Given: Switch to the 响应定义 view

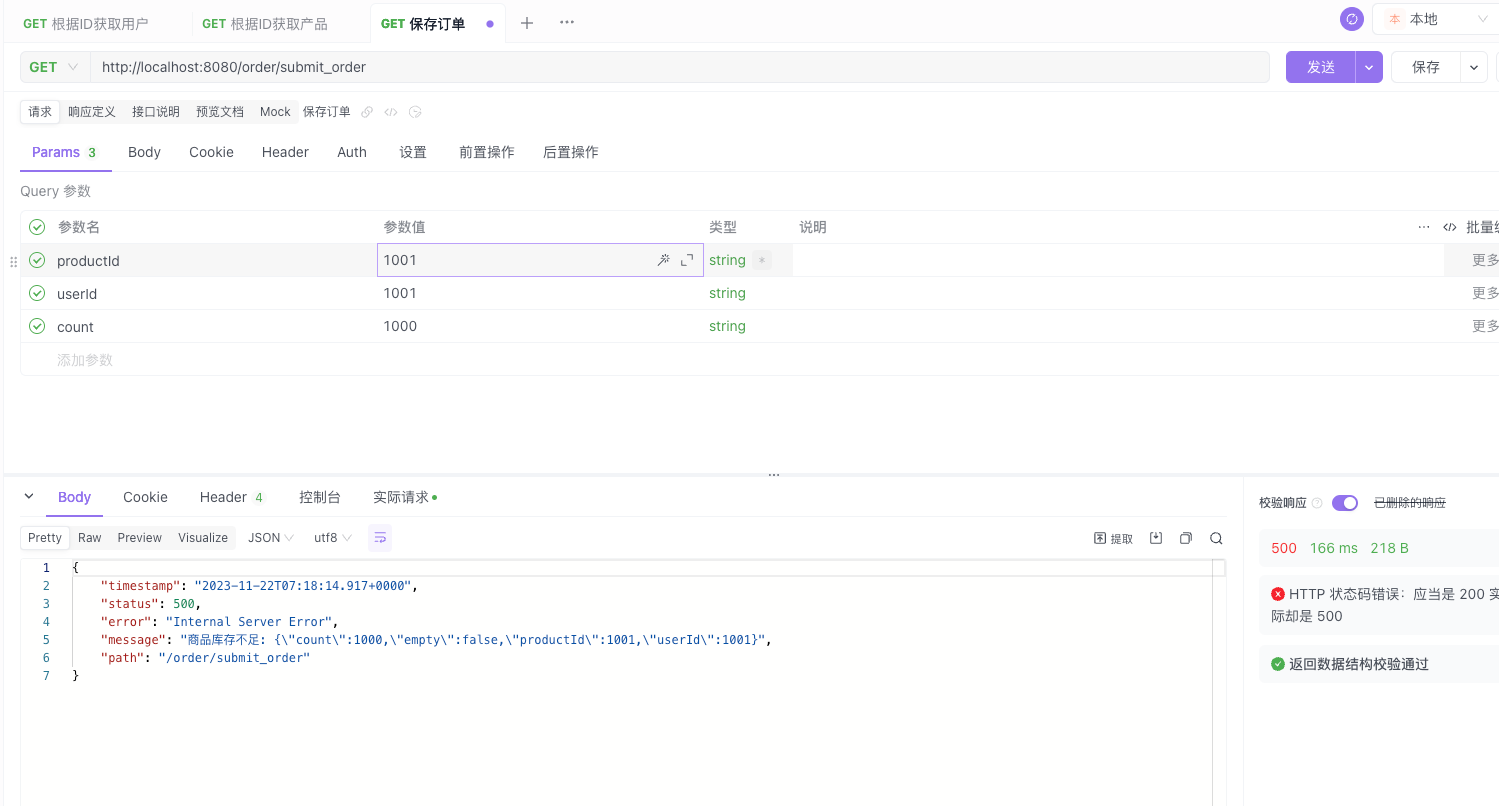Looking at the screenshot, I should [x=92, y=112].
